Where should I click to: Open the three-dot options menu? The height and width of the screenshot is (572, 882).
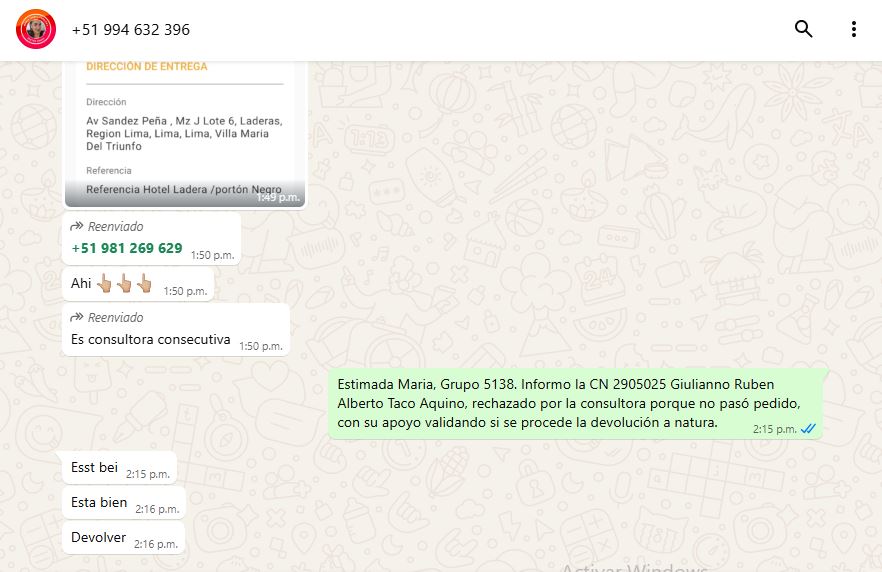point(853,30)
